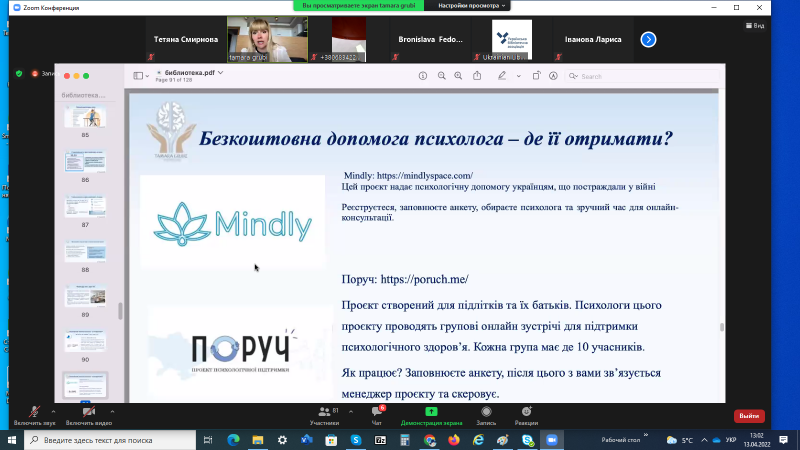The width and height of the screenshot is (800, 450).
Task: Expand the participants options arrow
Action: point(351,411)
